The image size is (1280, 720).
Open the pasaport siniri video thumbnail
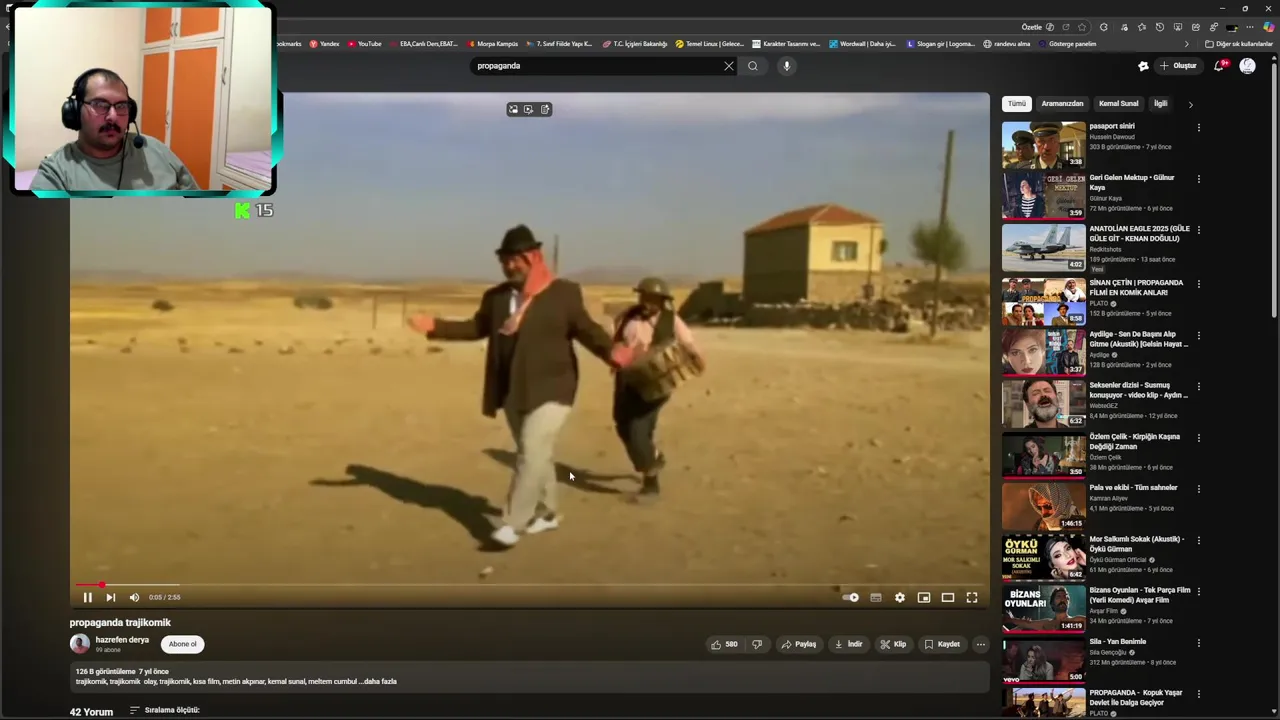pos(1043,145)
